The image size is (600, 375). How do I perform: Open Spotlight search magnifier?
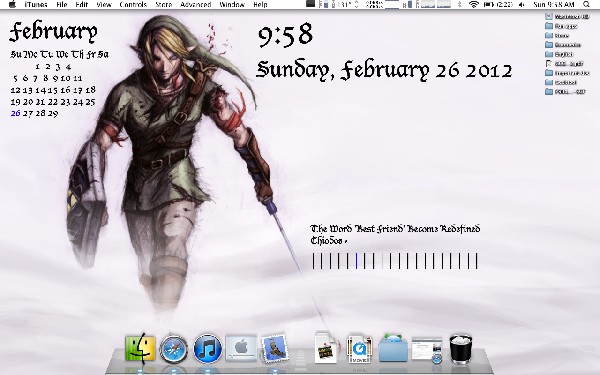tap(587, 5)
